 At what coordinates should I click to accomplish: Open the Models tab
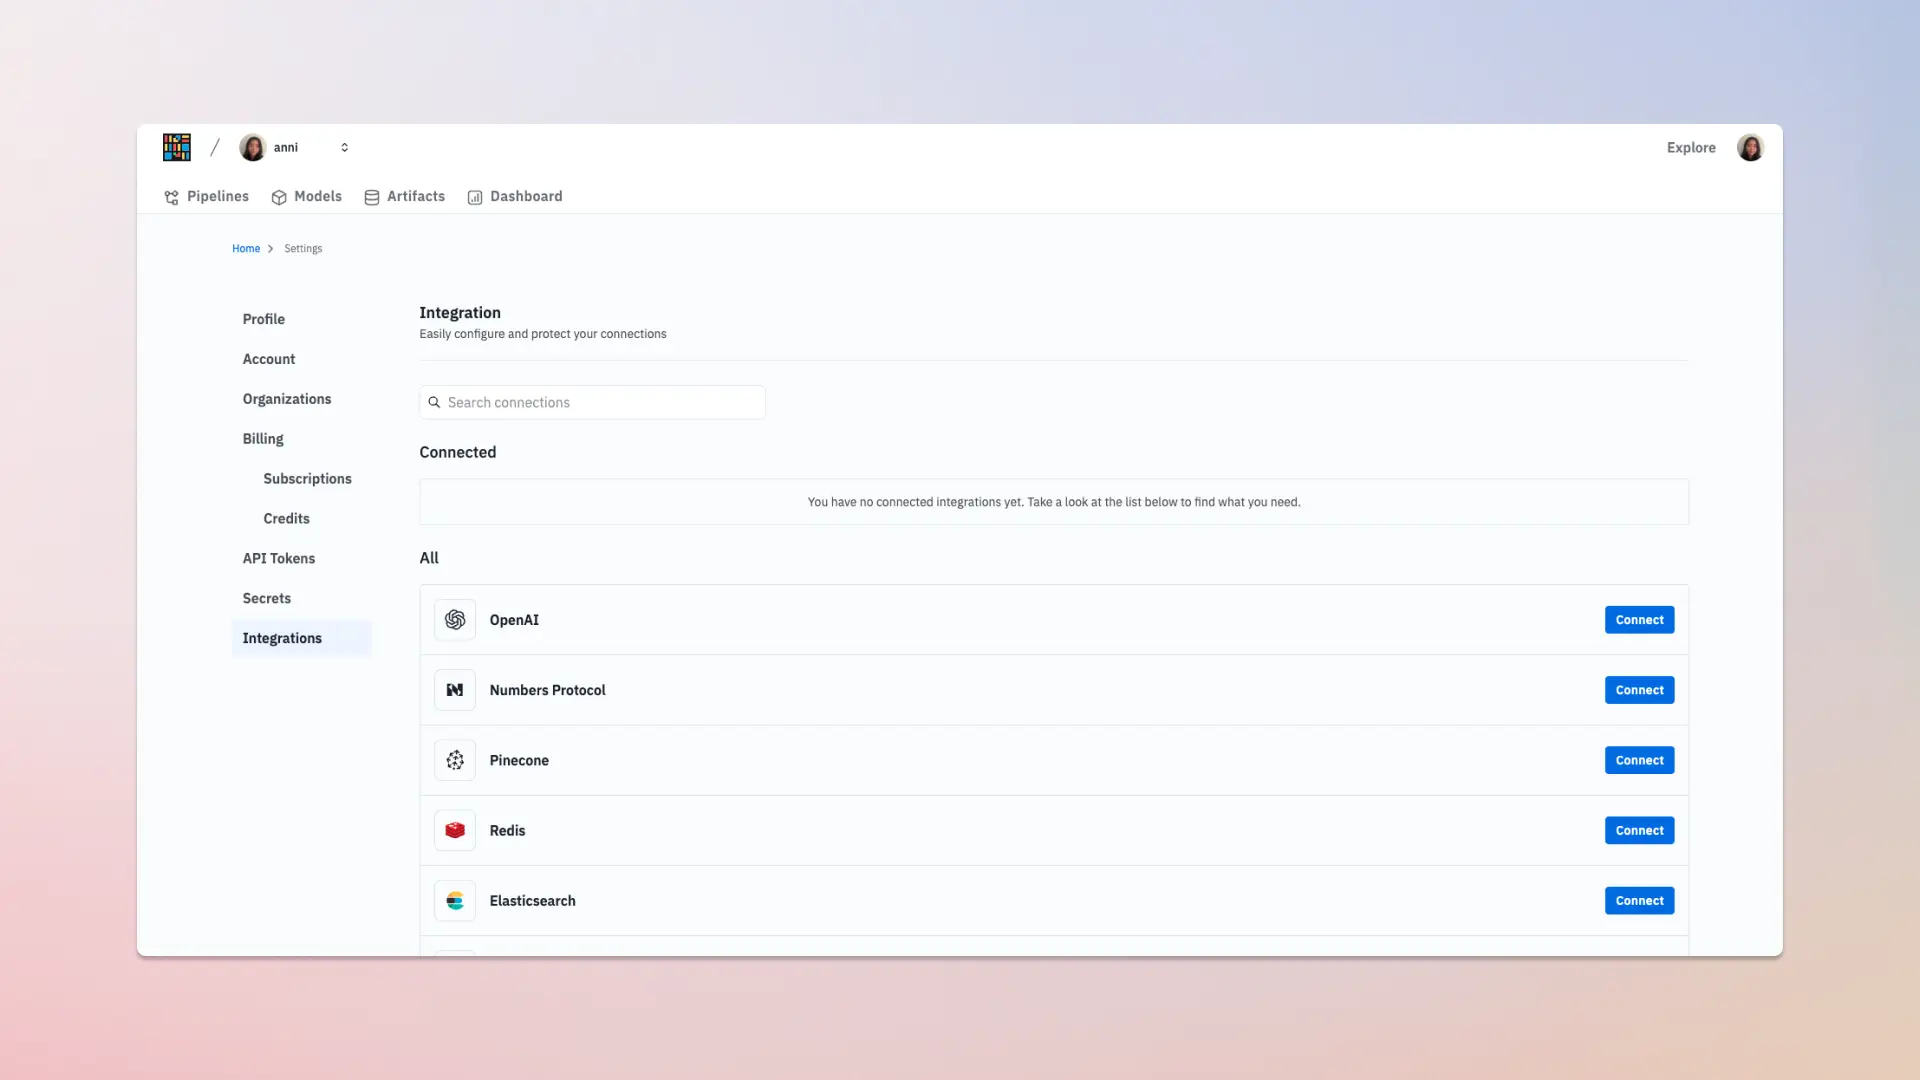[x=306, y=196]
